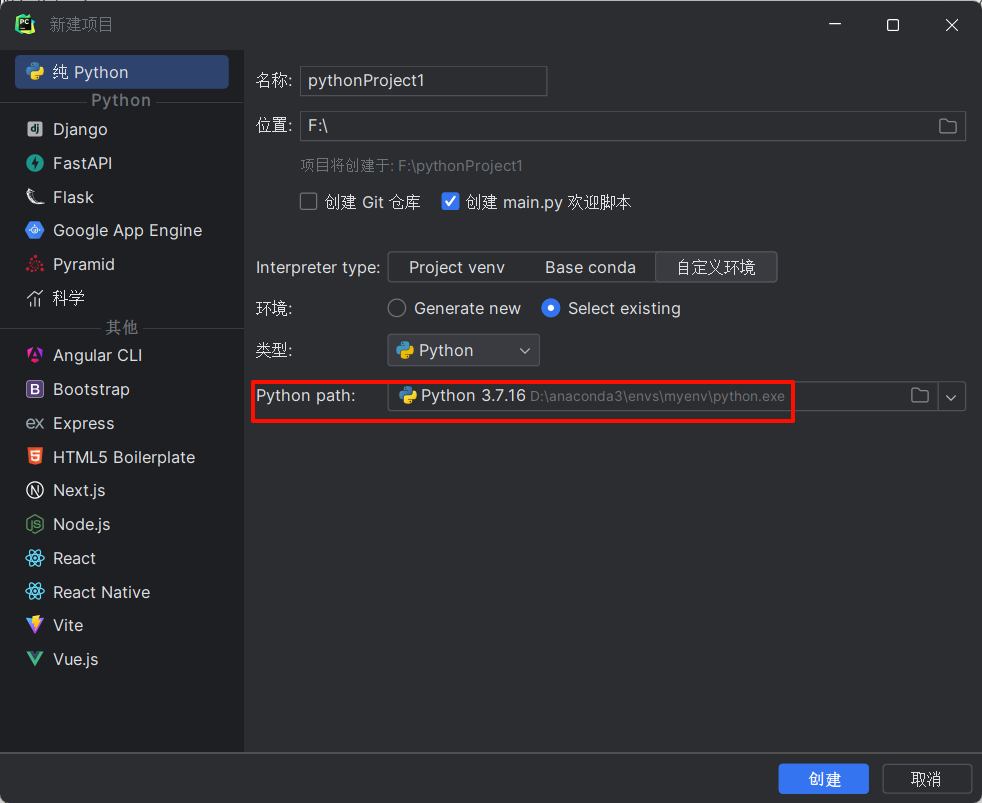Pick the Express project icon

pos(35,423)
